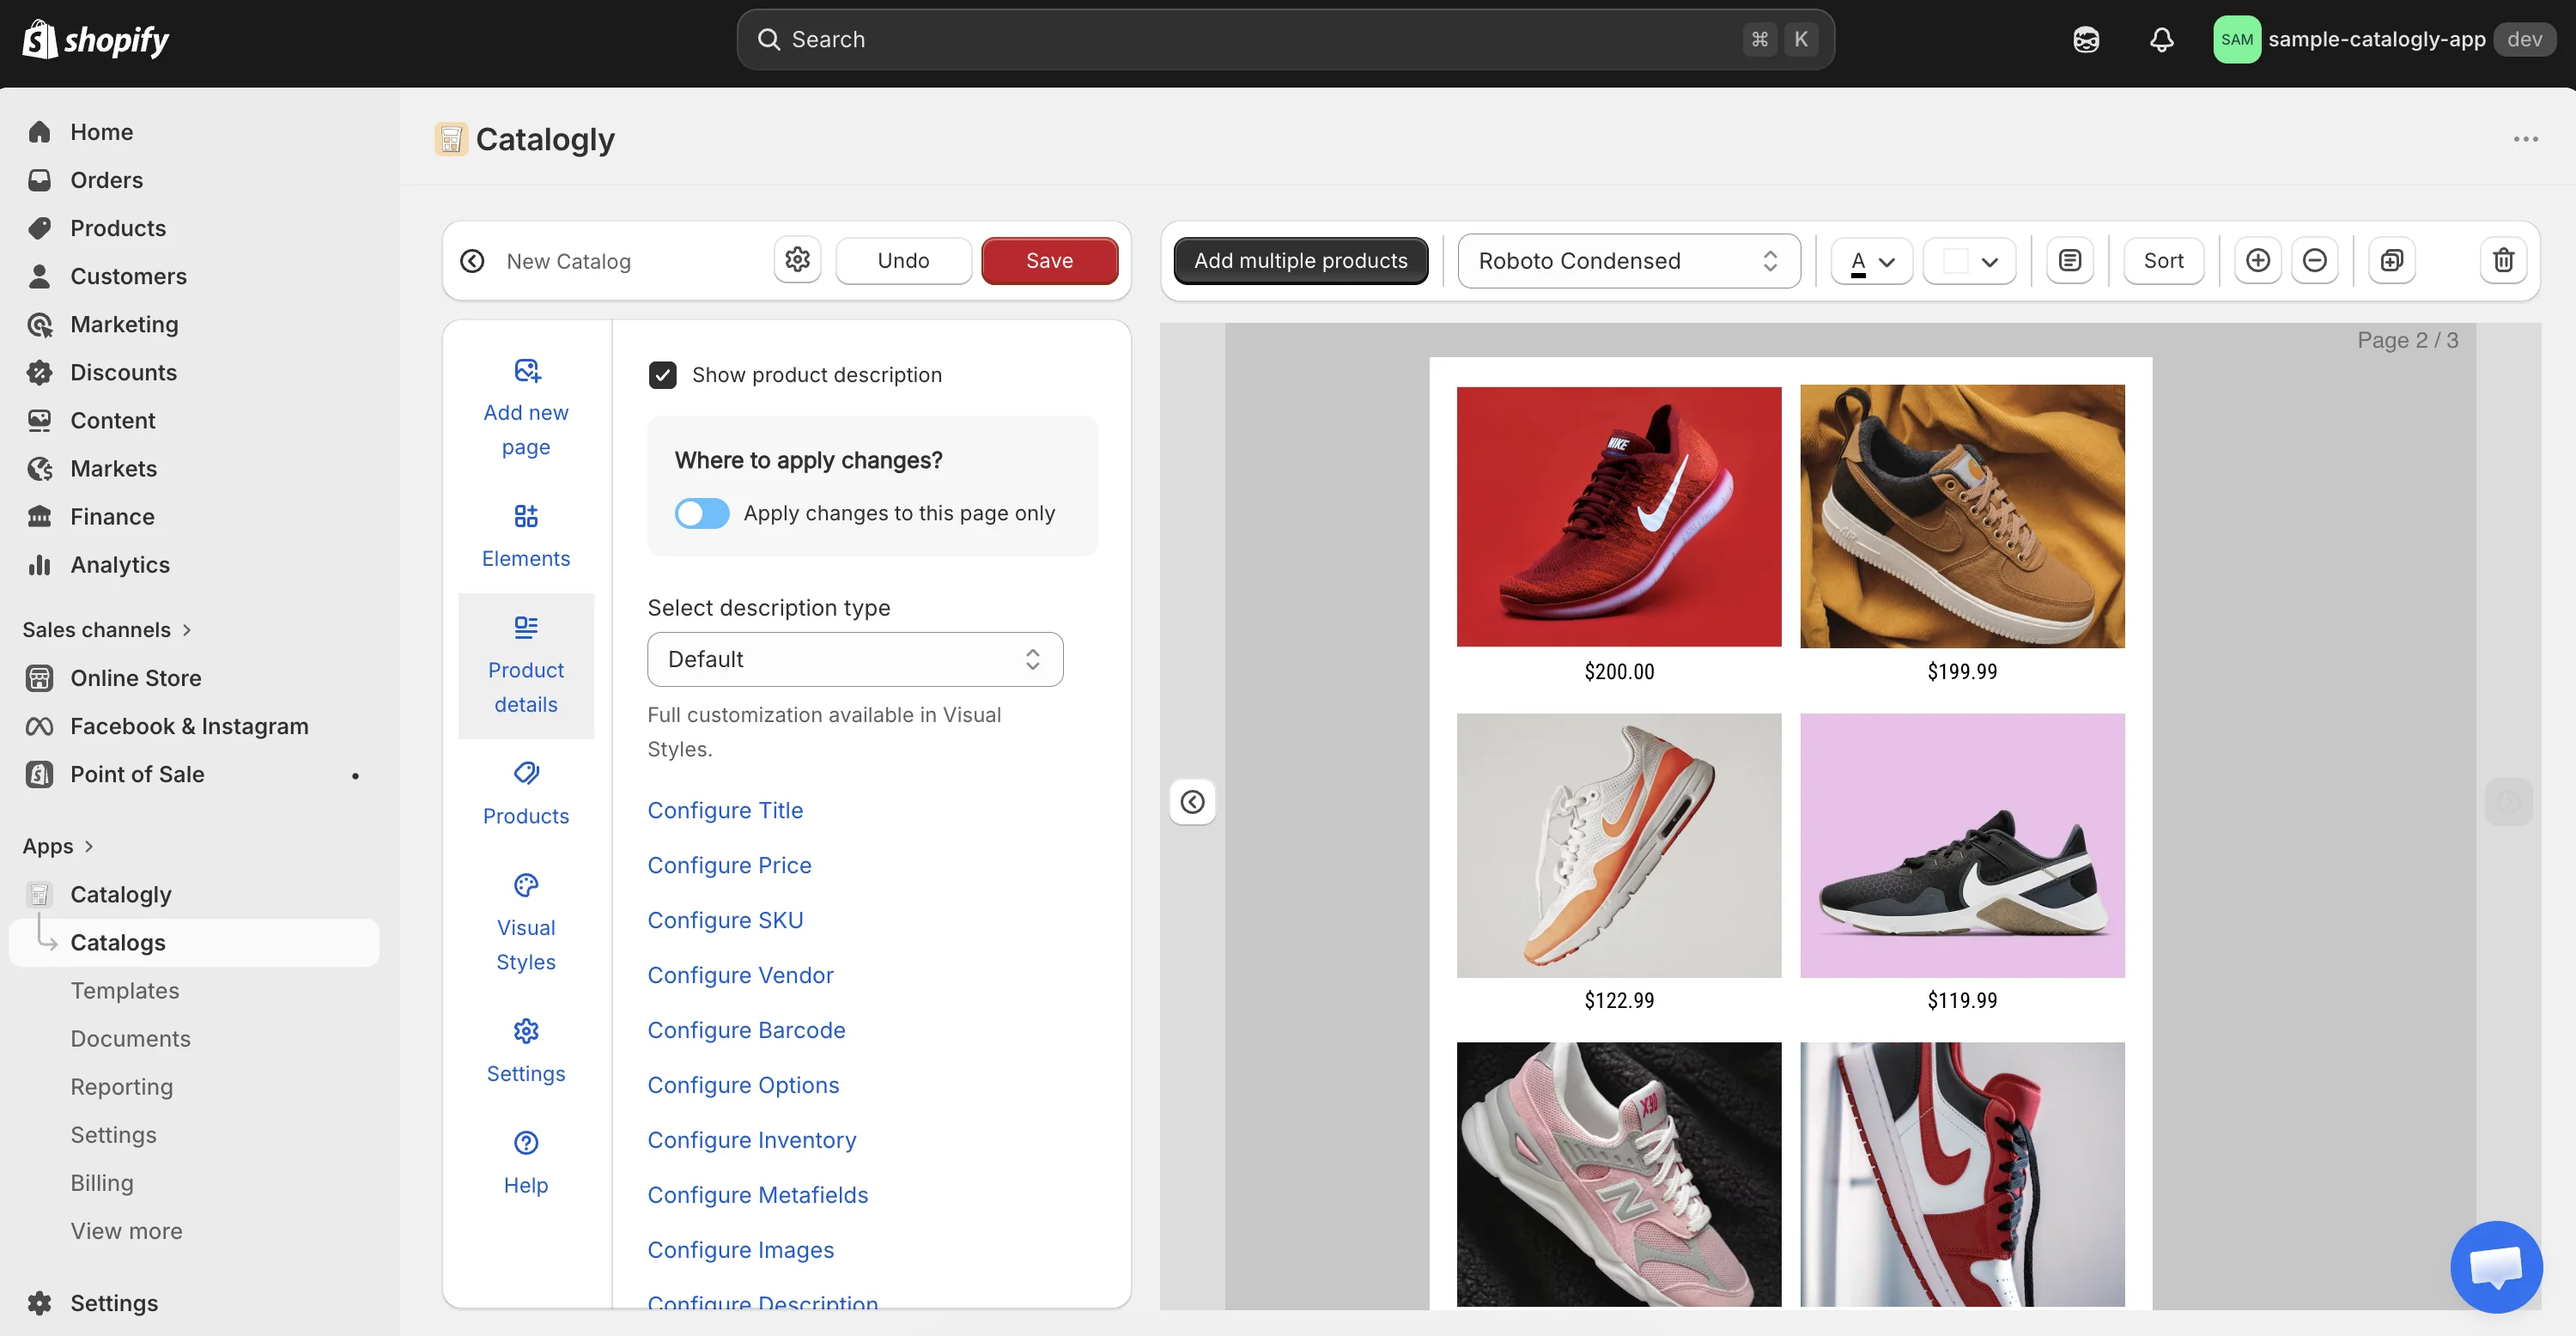Click the text alignment icon in toolbar

coord(2070,260)
